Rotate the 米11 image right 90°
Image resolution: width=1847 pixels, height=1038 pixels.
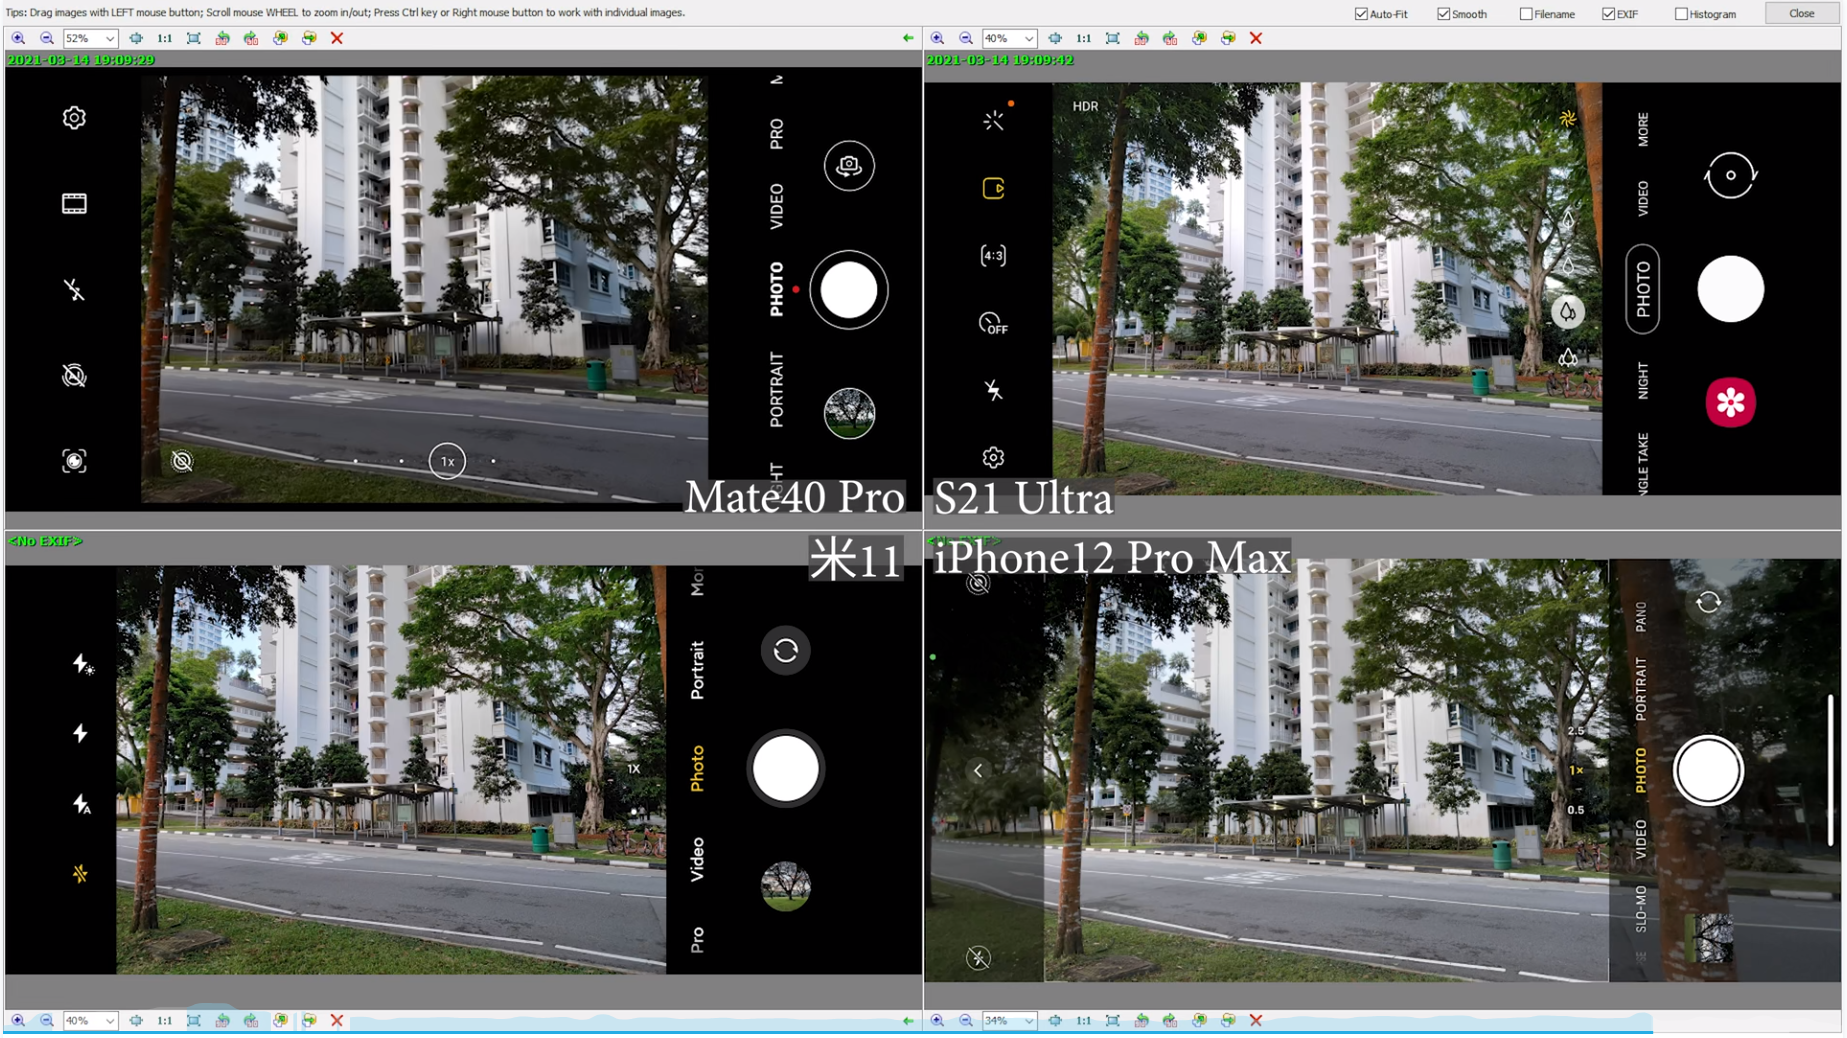(251, 1021)
